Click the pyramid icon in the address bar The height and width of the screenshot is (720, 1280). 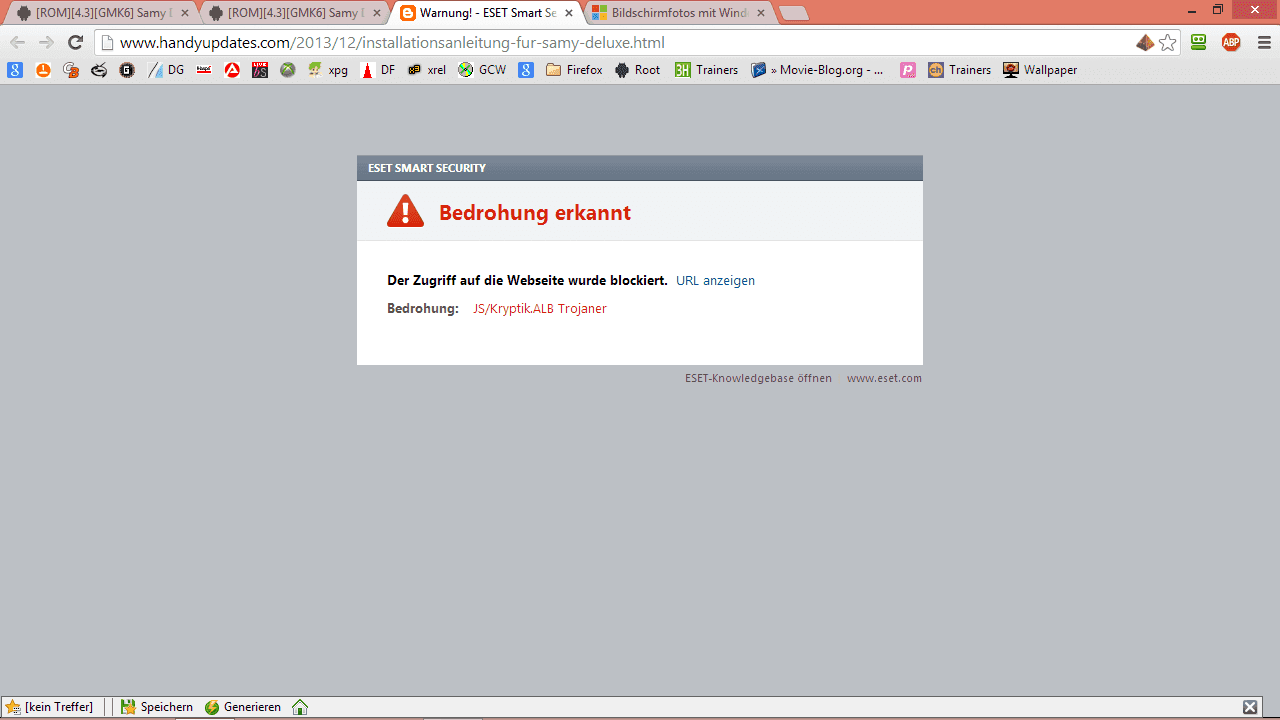pos(1145,43)
